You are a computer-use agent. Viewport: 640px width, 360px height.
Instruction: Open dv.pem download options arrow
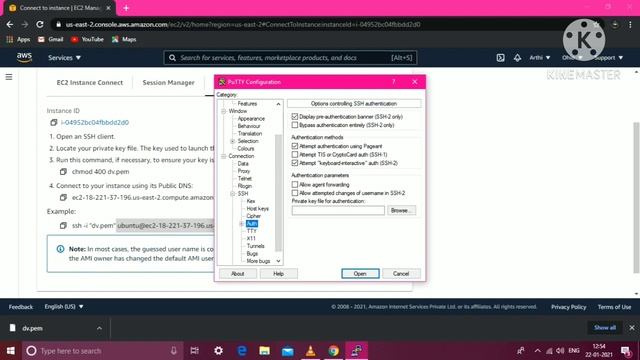(x=99, y=328)
